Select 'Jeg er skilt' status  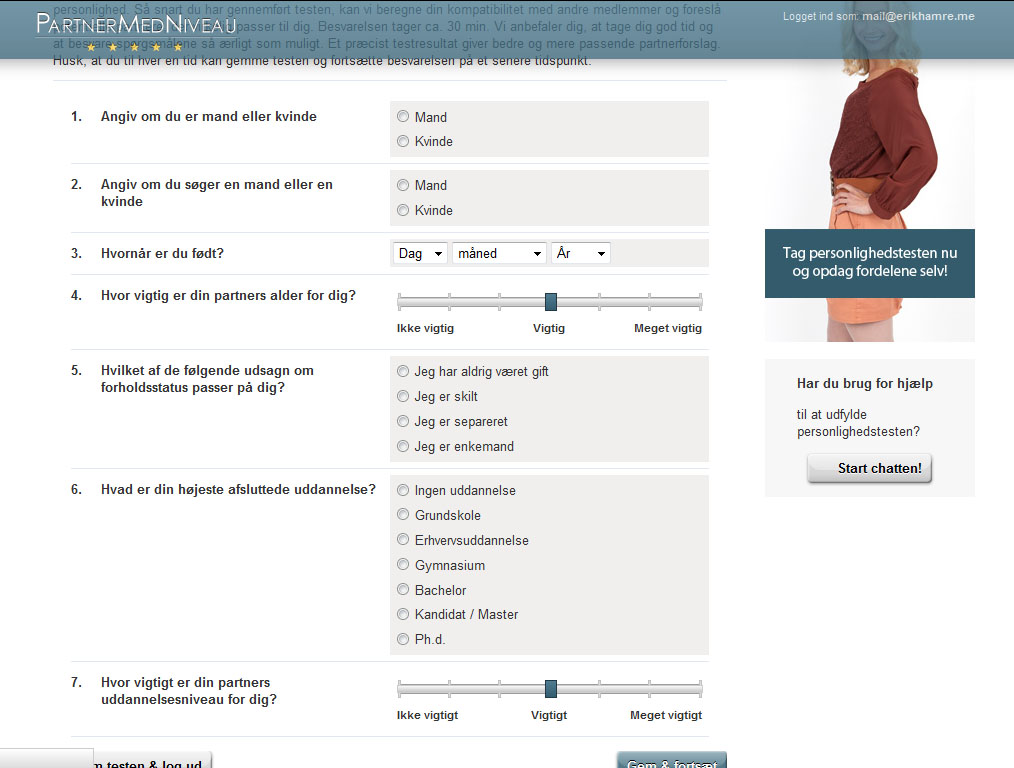tap(403, 397)
